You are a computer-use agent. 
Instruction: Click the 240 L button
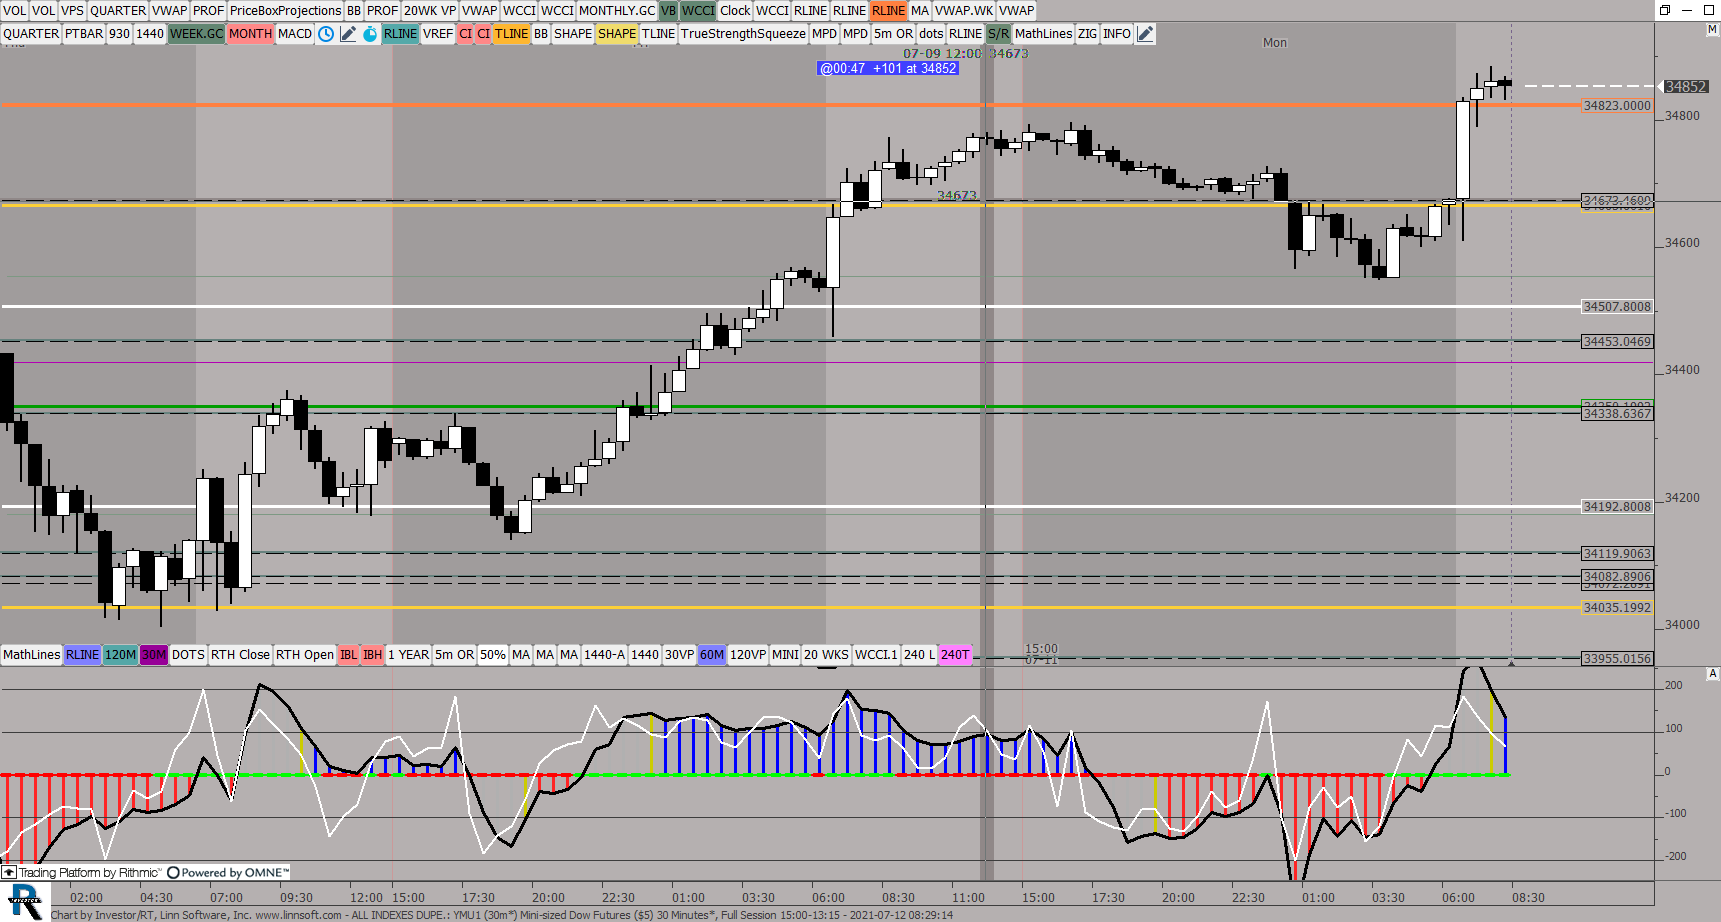coord(920,655)
